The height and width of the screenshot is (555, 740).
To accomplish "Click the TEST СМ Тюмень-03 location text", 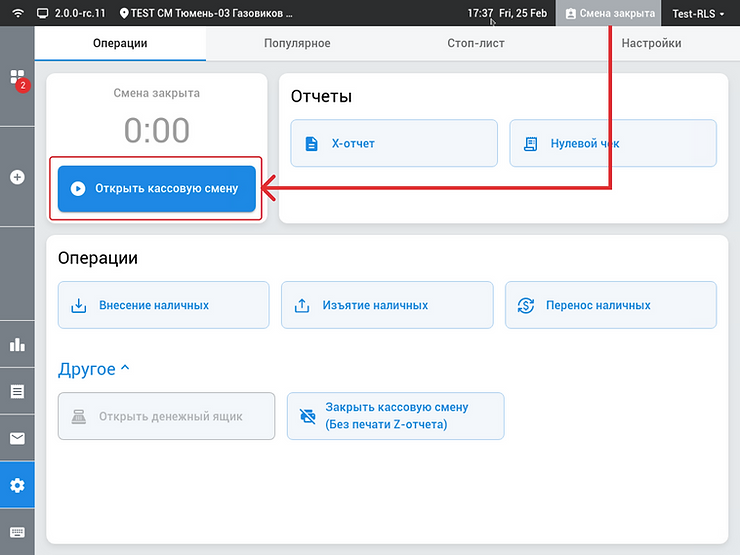I will pyautogui.click(x=211, y=13).
